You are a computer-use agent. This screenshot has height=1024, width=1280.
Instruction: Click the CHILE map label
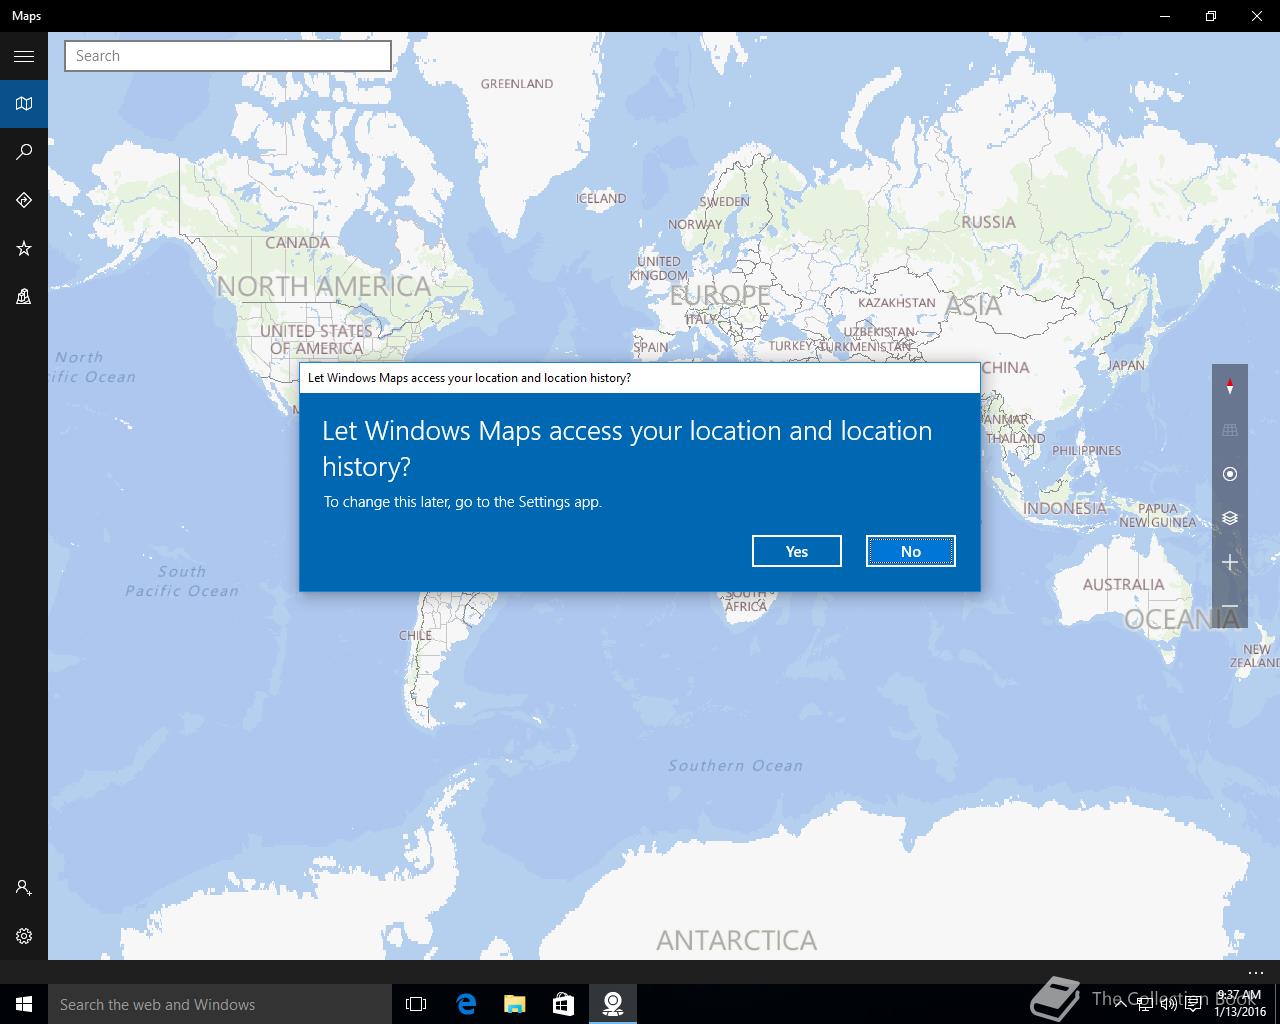coord(415,635)
